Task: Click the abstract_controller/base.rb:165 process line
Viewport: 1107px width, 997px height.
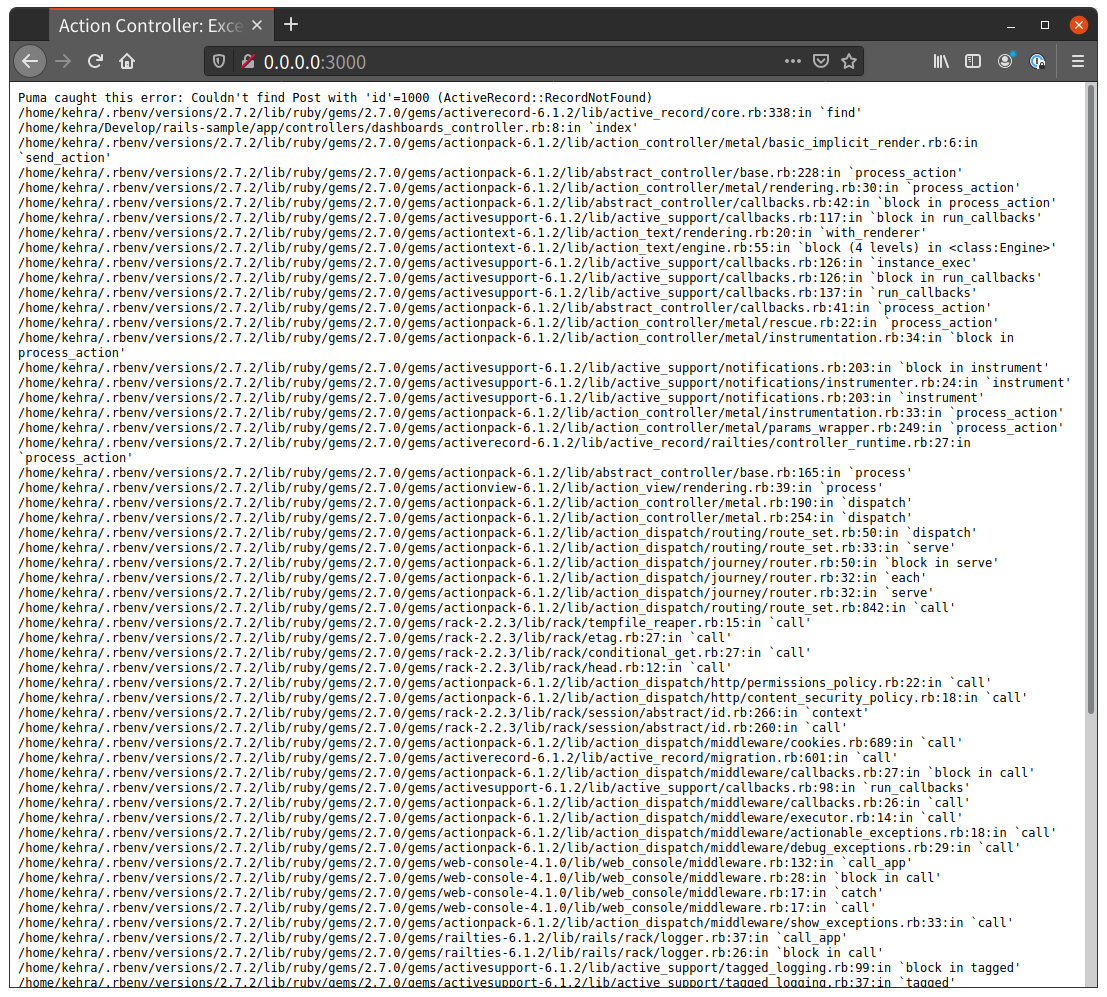Action: 465,473
